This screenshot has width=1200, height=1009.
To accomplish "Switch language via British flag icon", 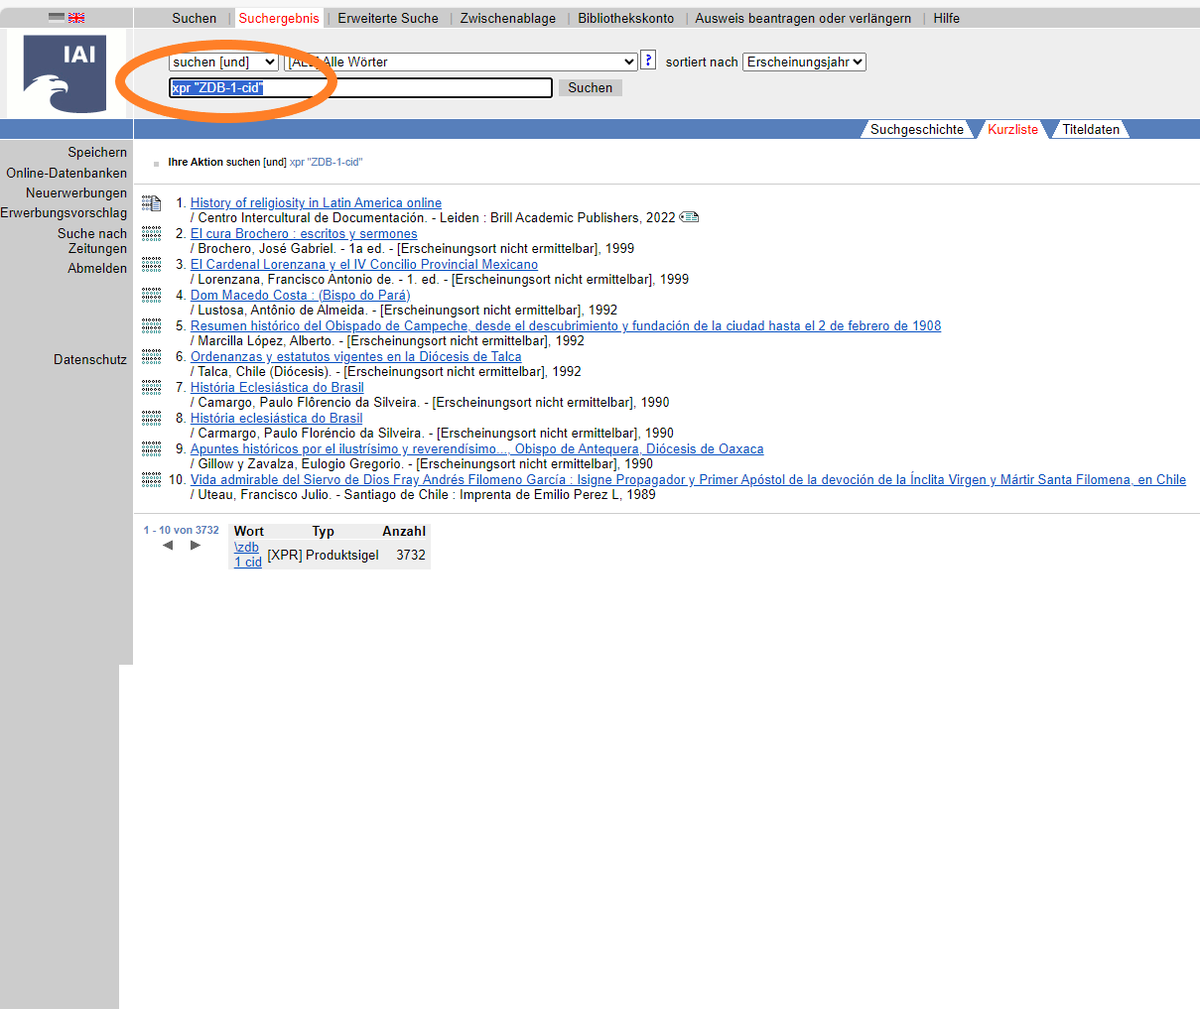I will pyautogui.click(x=76, y=18).
